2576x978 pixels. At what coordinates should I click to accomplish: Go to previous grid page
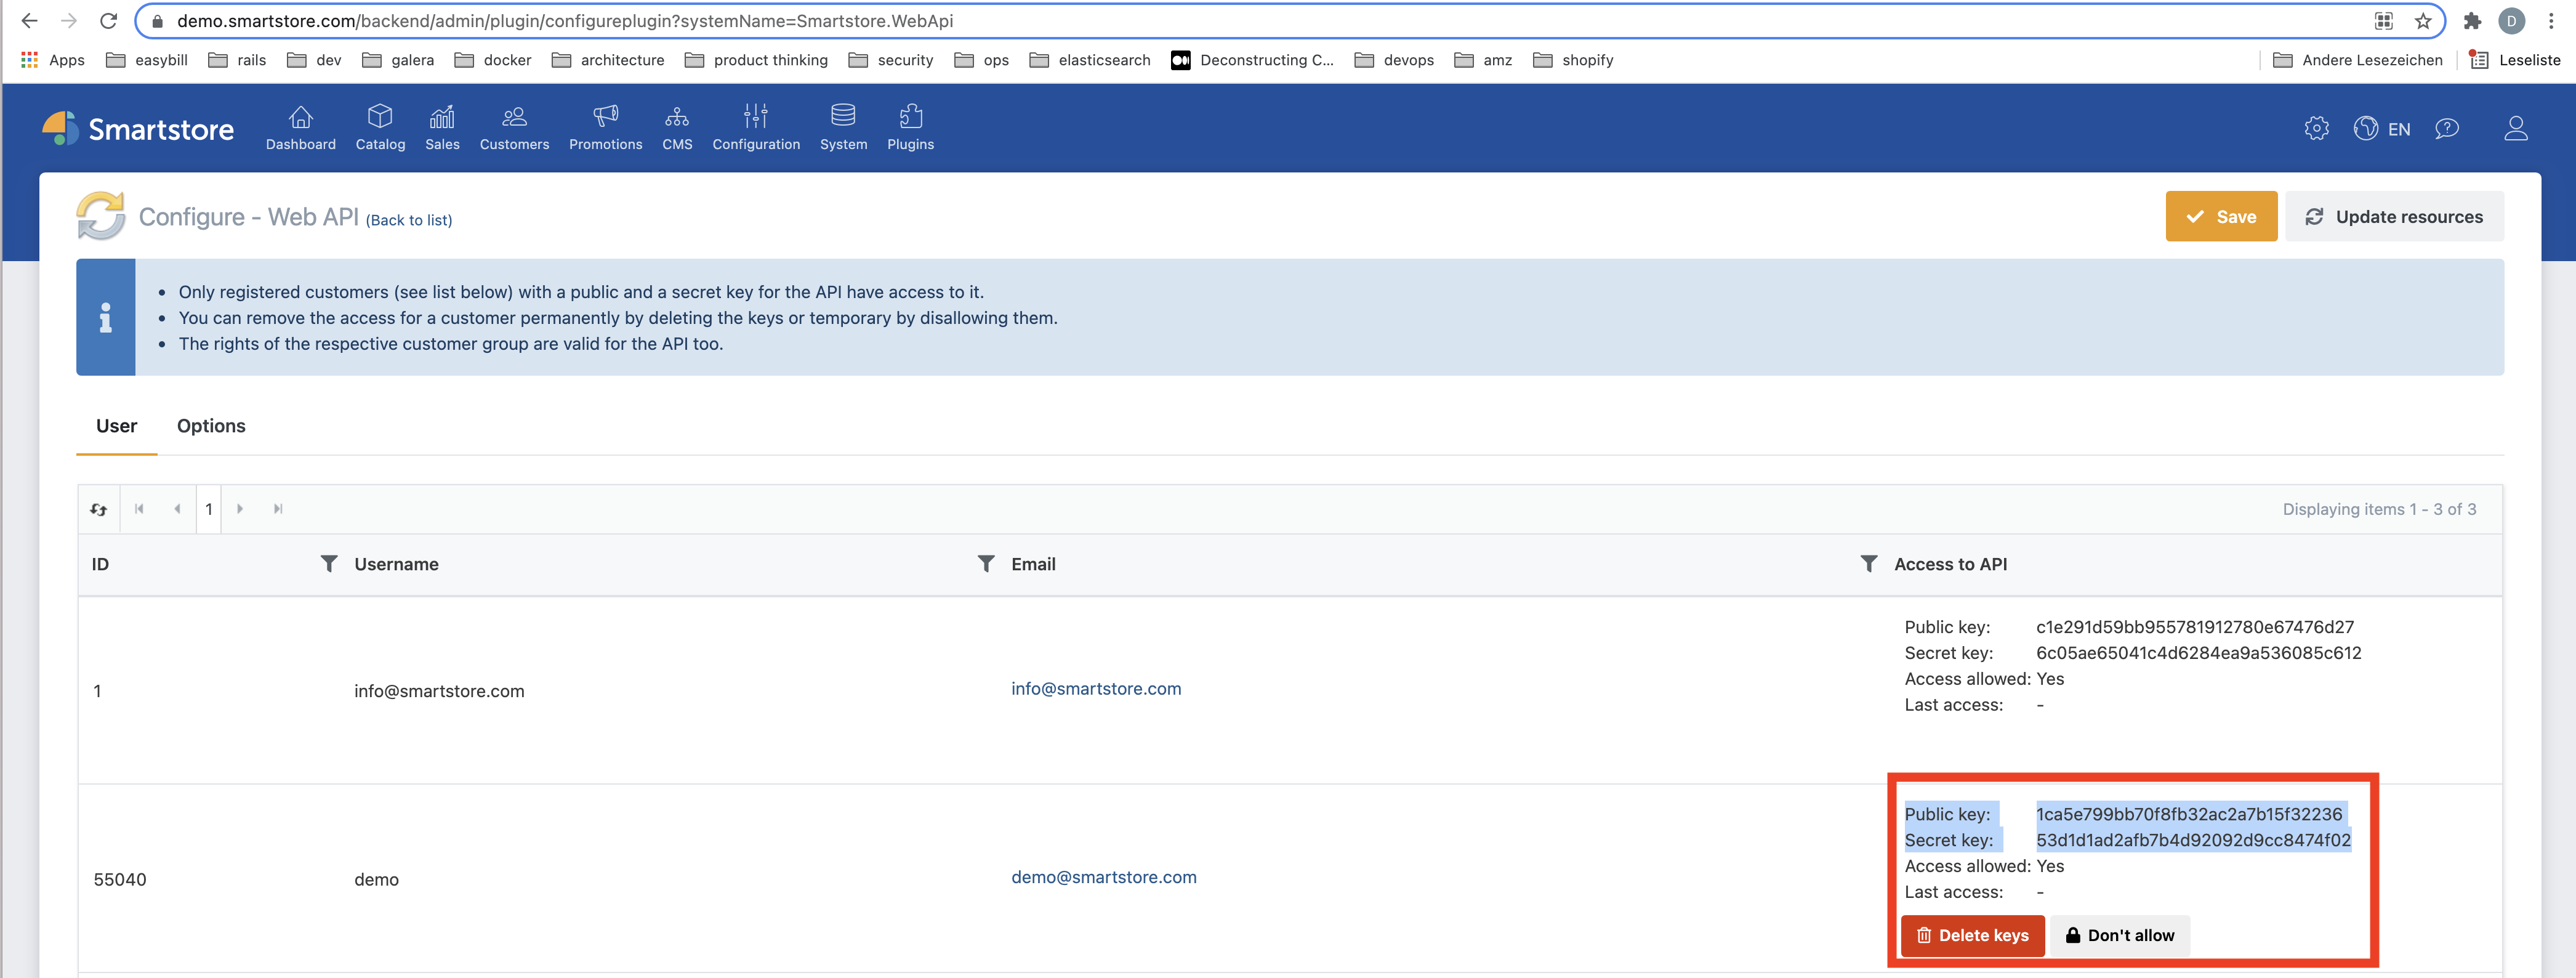tap(177, 509)
